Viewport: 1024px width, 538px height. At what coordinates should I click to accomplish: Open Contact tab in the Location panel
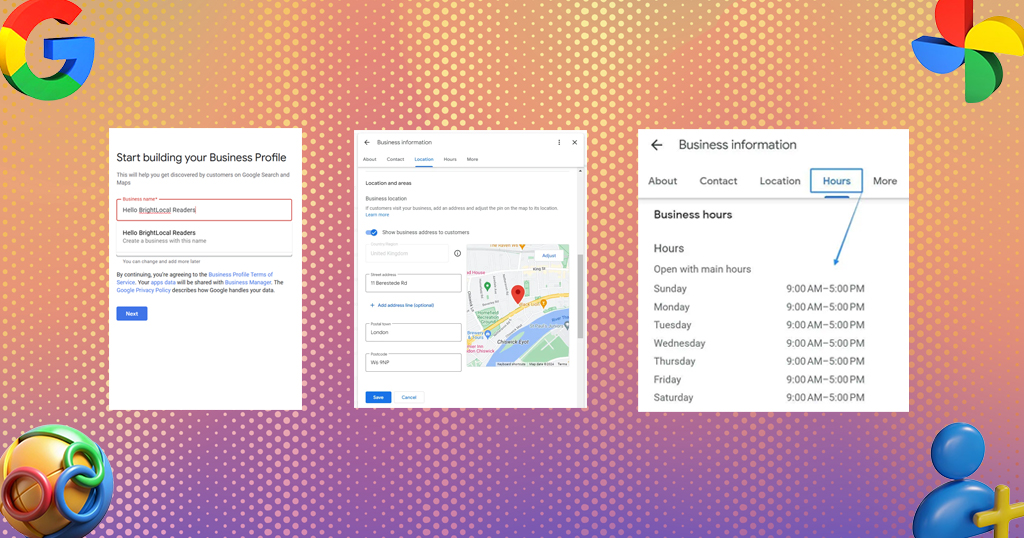[395, 159]
